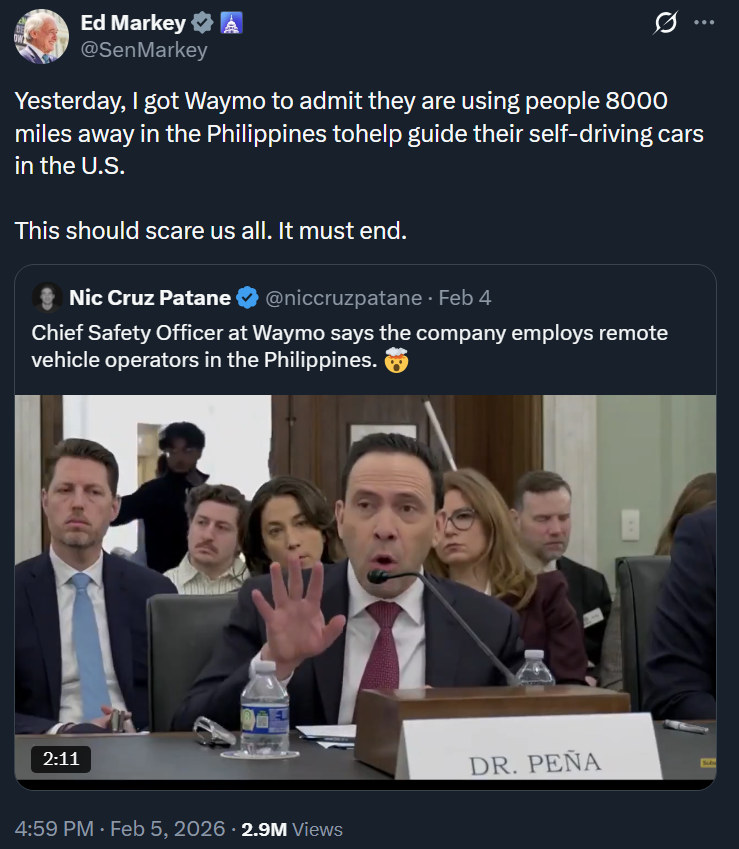The height and width of the screenshot is (849, 739).
Task: Click the verified badge next to Nic Cruz Patane
Action: 248,297
